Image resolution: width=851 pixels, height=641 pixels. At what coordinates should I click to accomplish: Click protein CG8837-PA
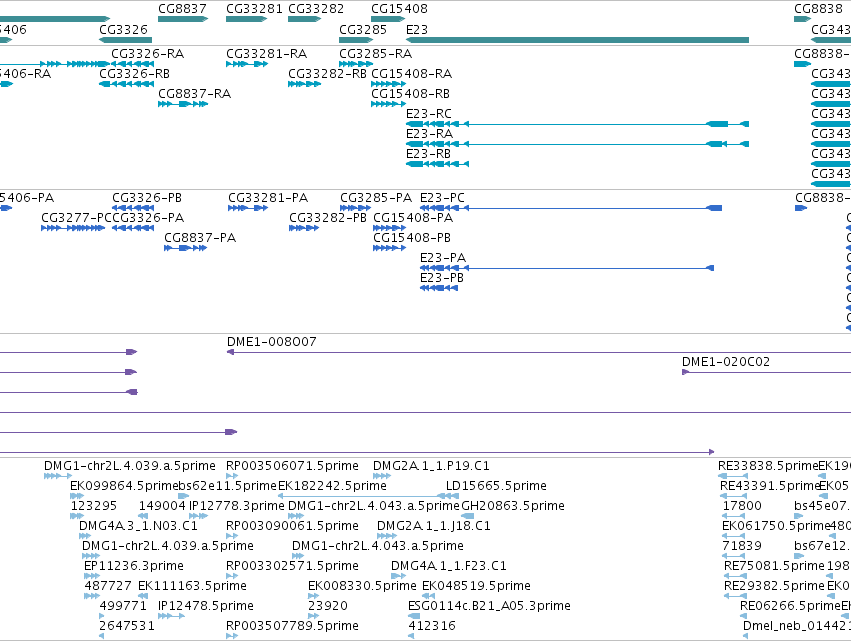tap(186, 248)
